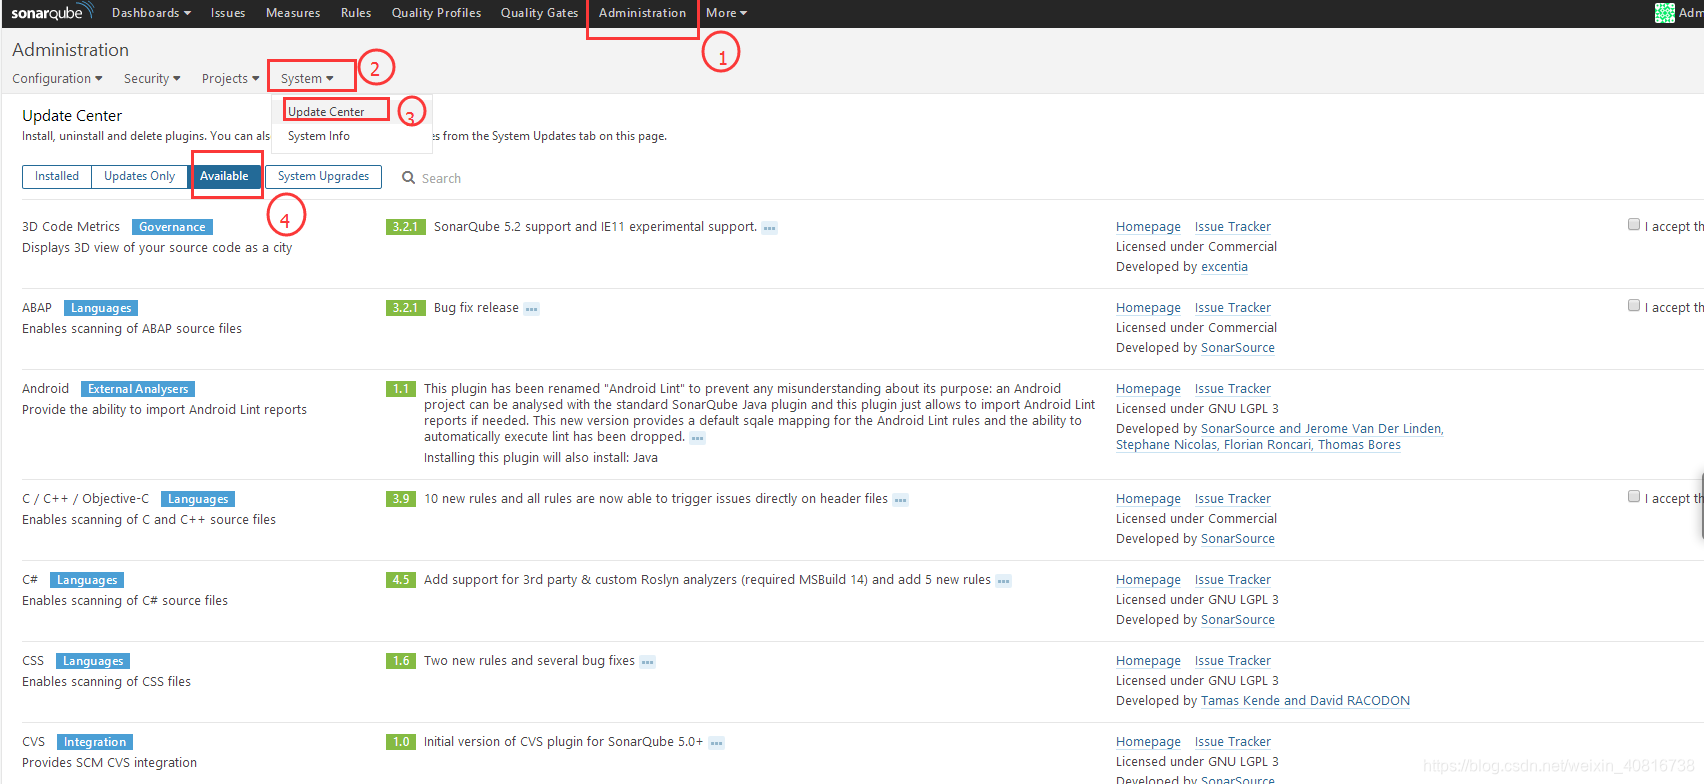Open Android Homepage link
The width and height of the screenshot is (1704, 784).
tap(1148, 389)
